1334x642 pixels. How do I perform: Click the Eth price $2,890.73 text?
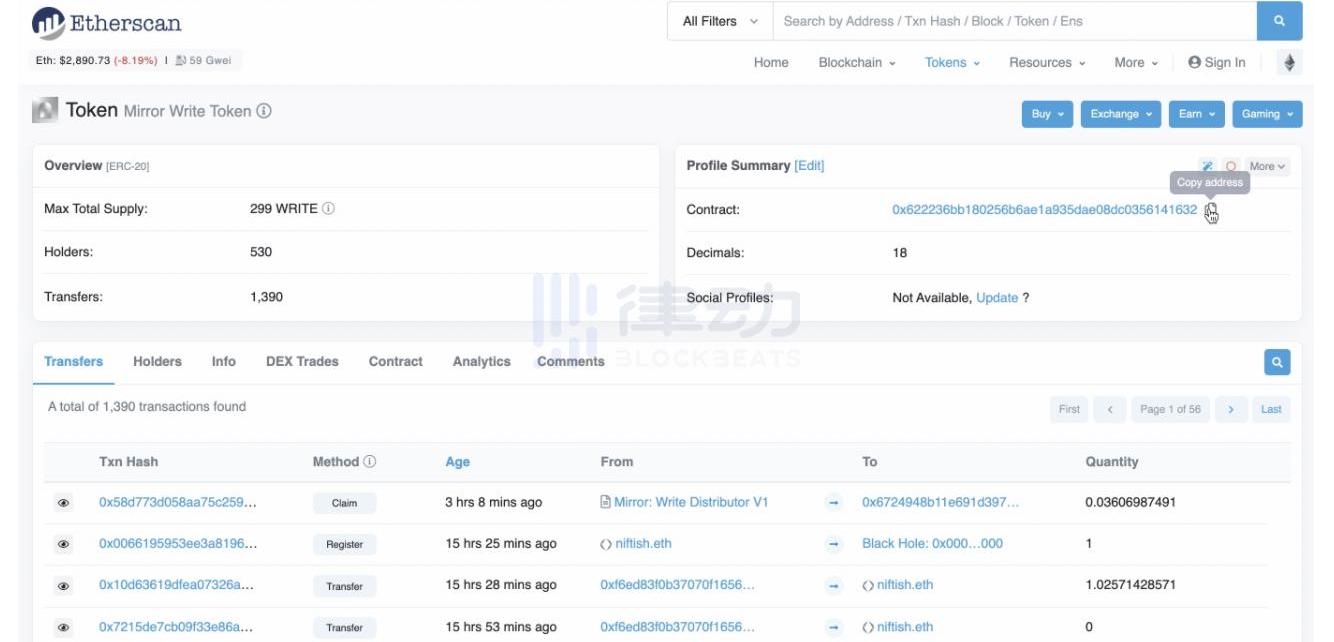[x=72, y=61]
